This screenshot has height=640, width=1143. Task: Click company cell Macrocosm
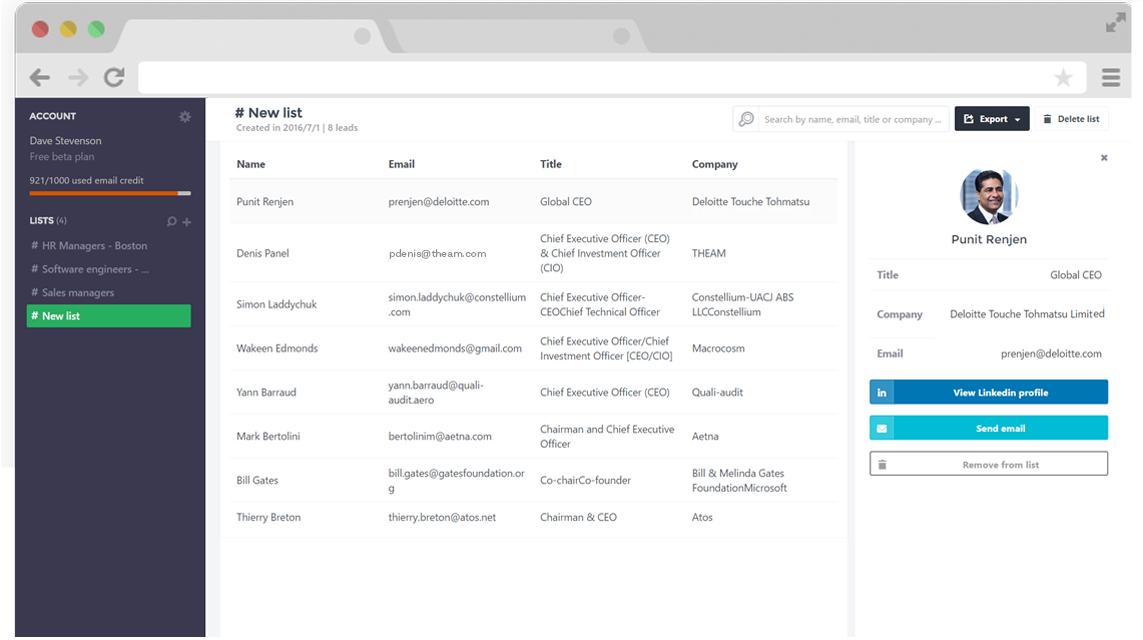pyautogui.click(x=718, y=348)
